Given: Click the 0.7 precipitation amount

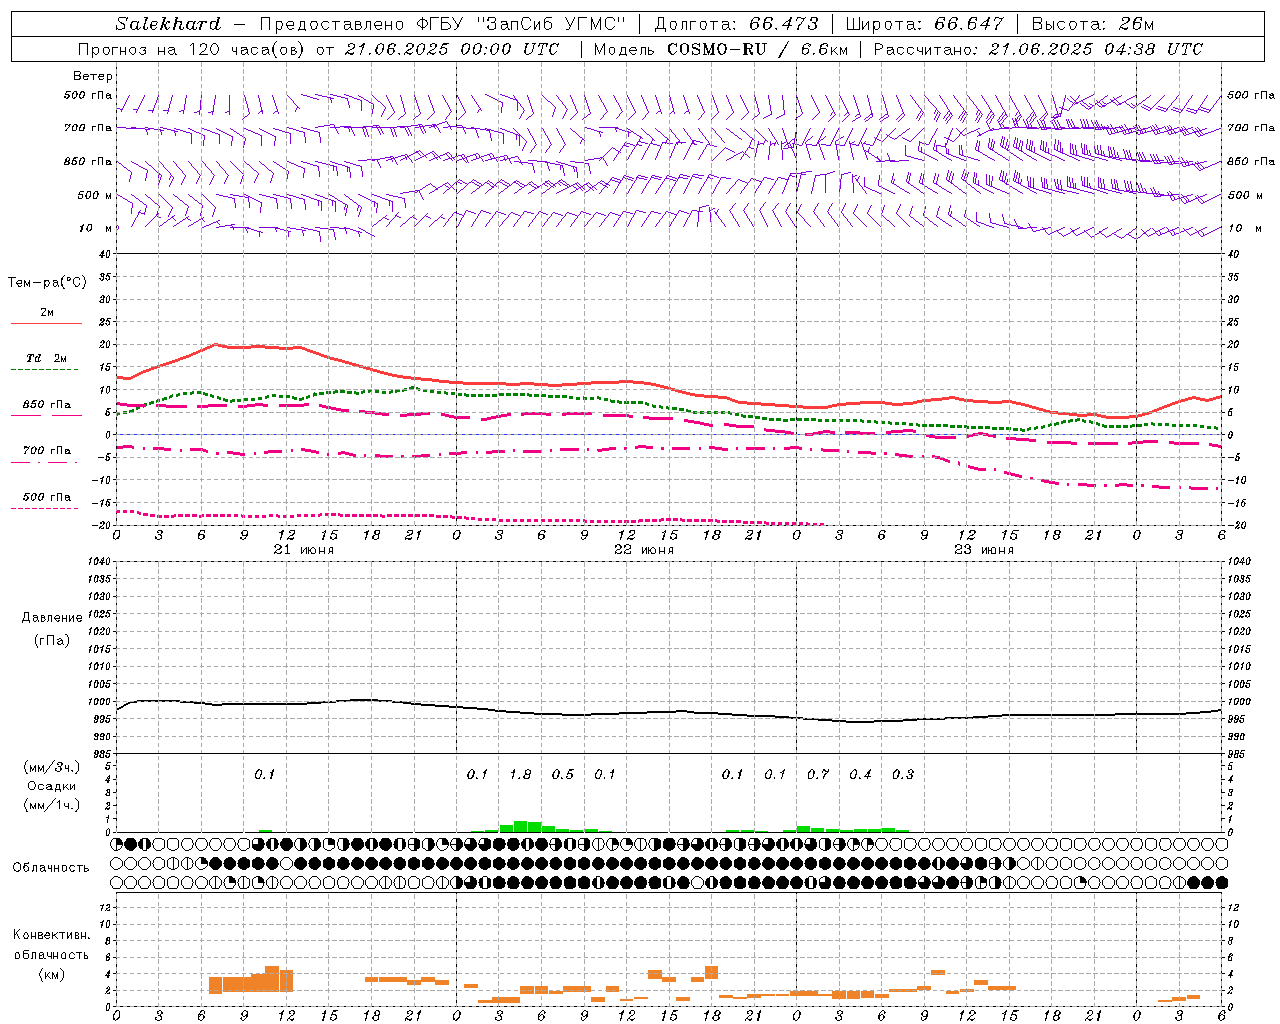Looking at the screenshot, I should pos(818,775).
